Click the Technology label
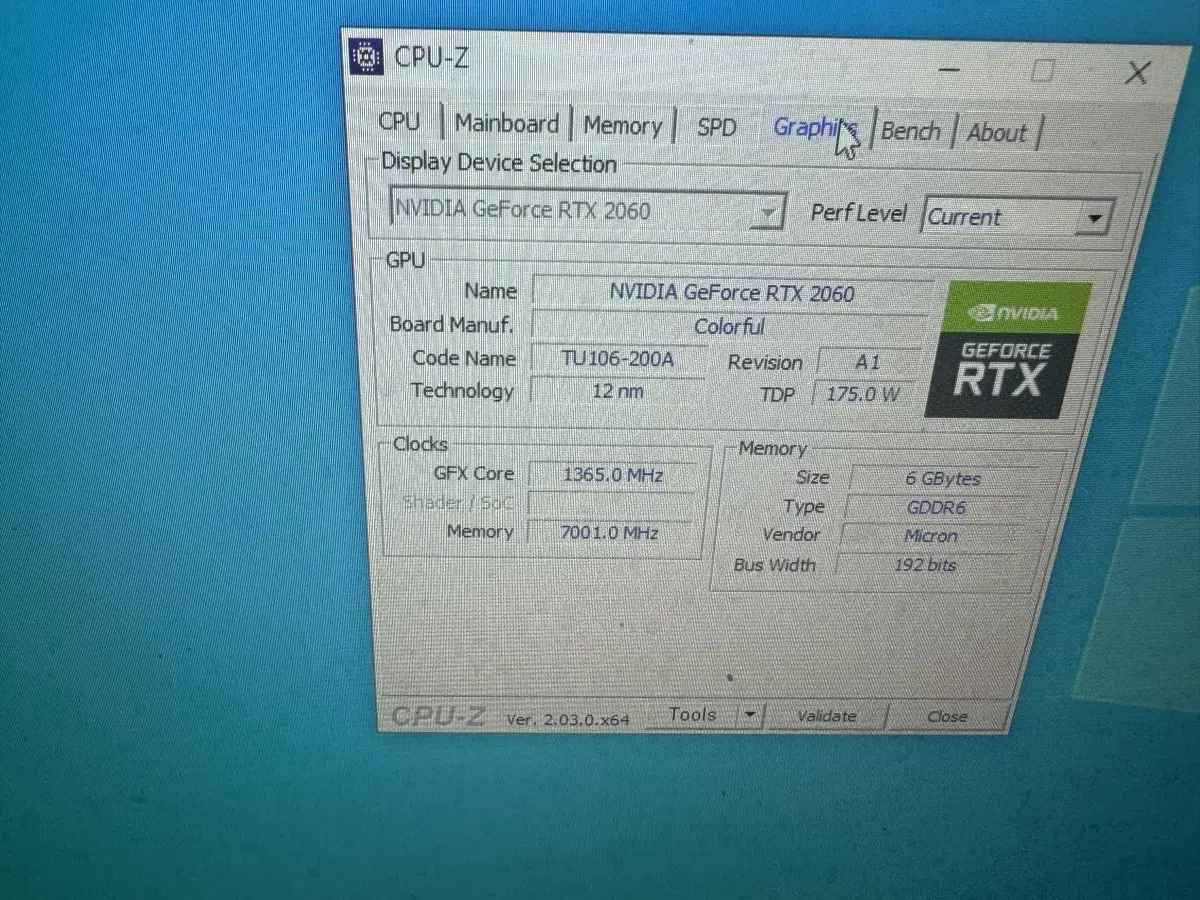1200x900 pixels. pyautogui.click(x=462, y=390)
